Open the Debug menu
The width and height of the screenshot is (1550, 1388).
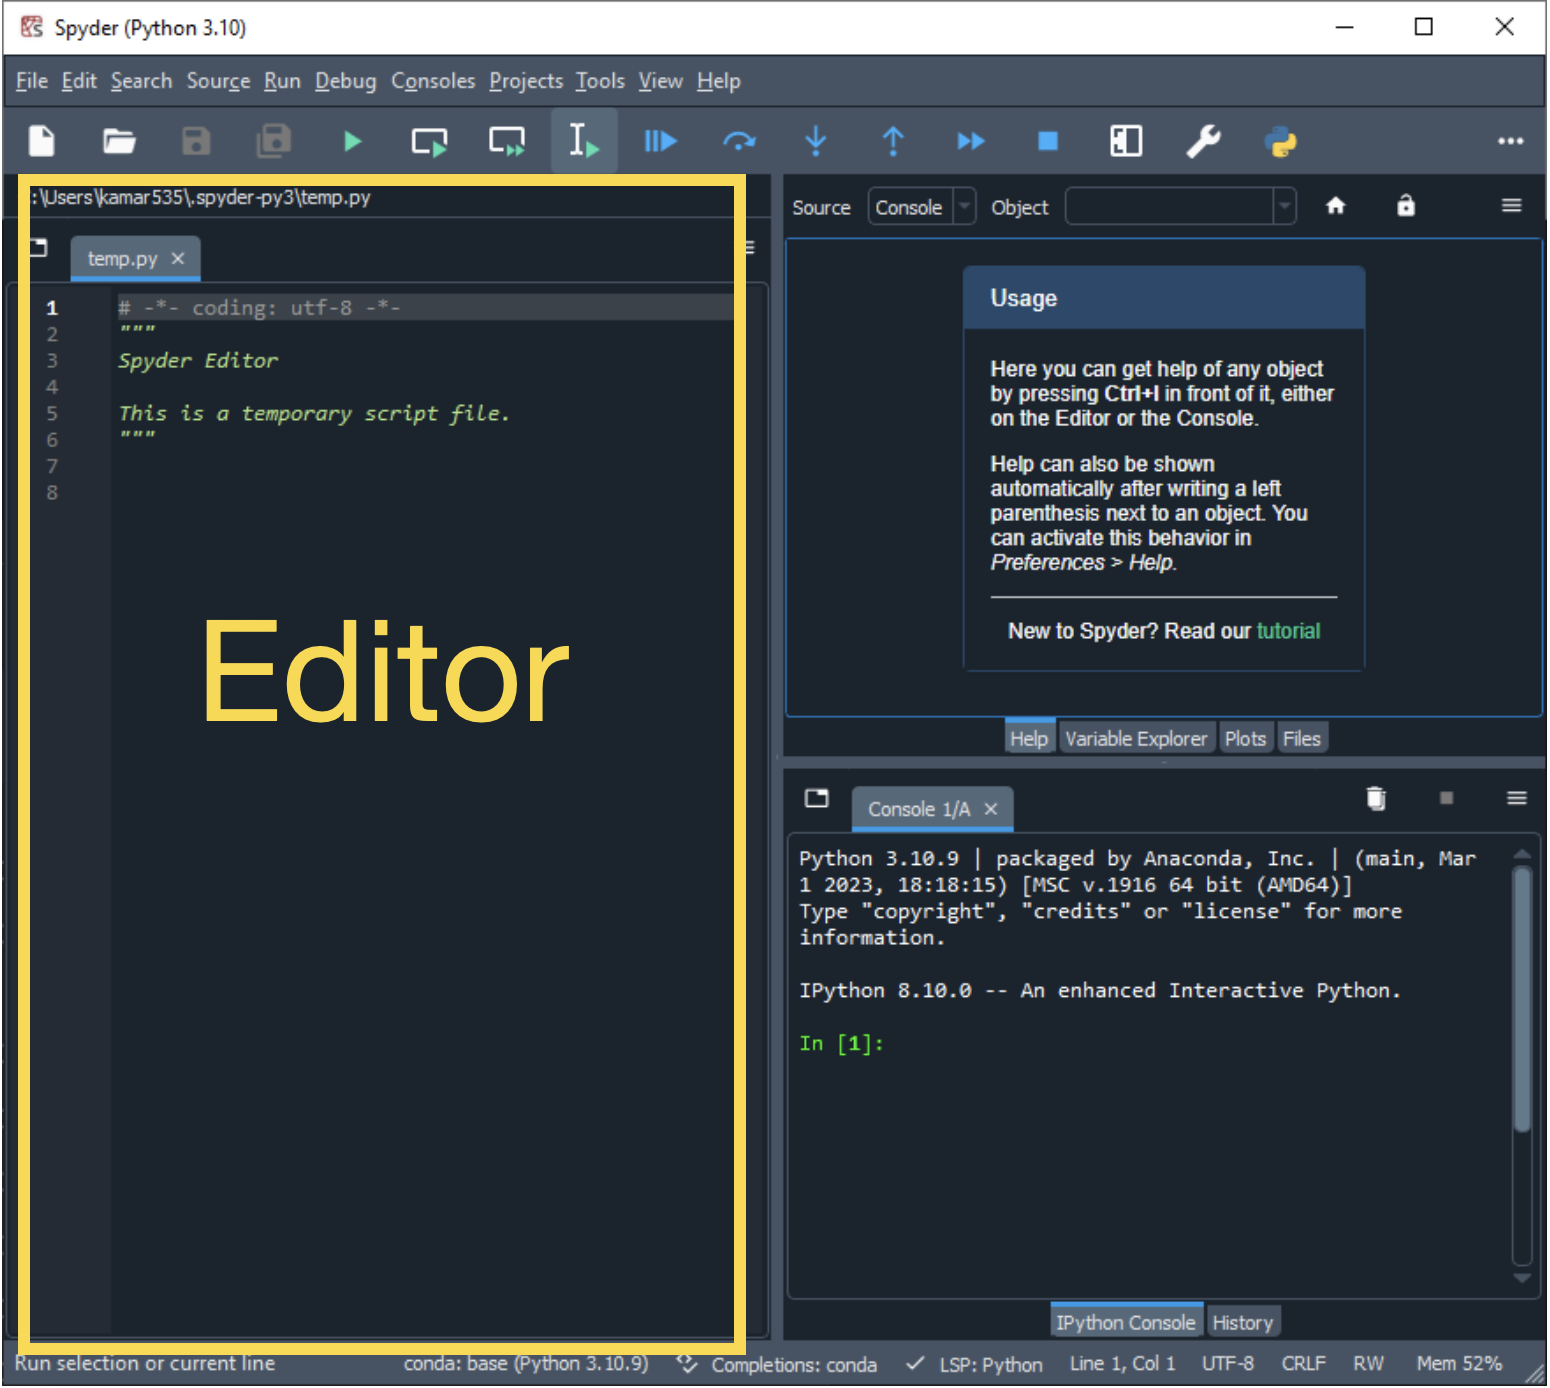pos(346,81)
